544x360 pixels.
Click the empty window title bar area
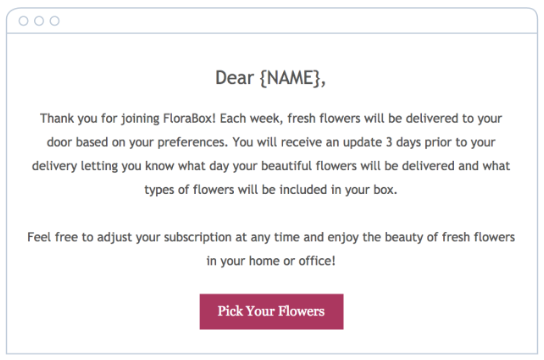298,21
